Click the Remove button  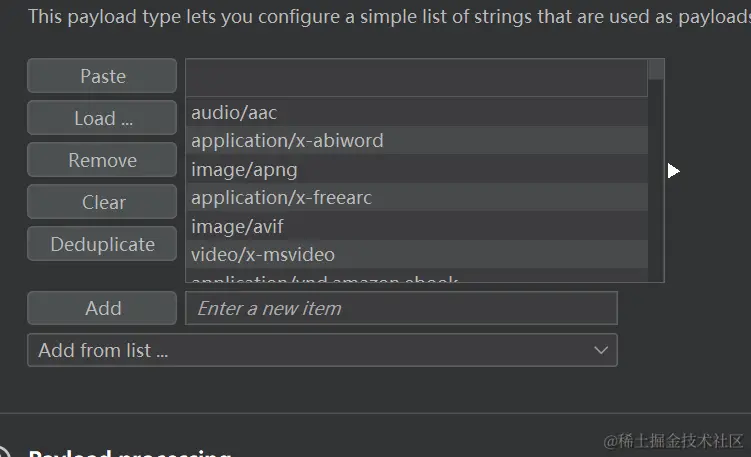pyautogui.click(x=102, y=160)
